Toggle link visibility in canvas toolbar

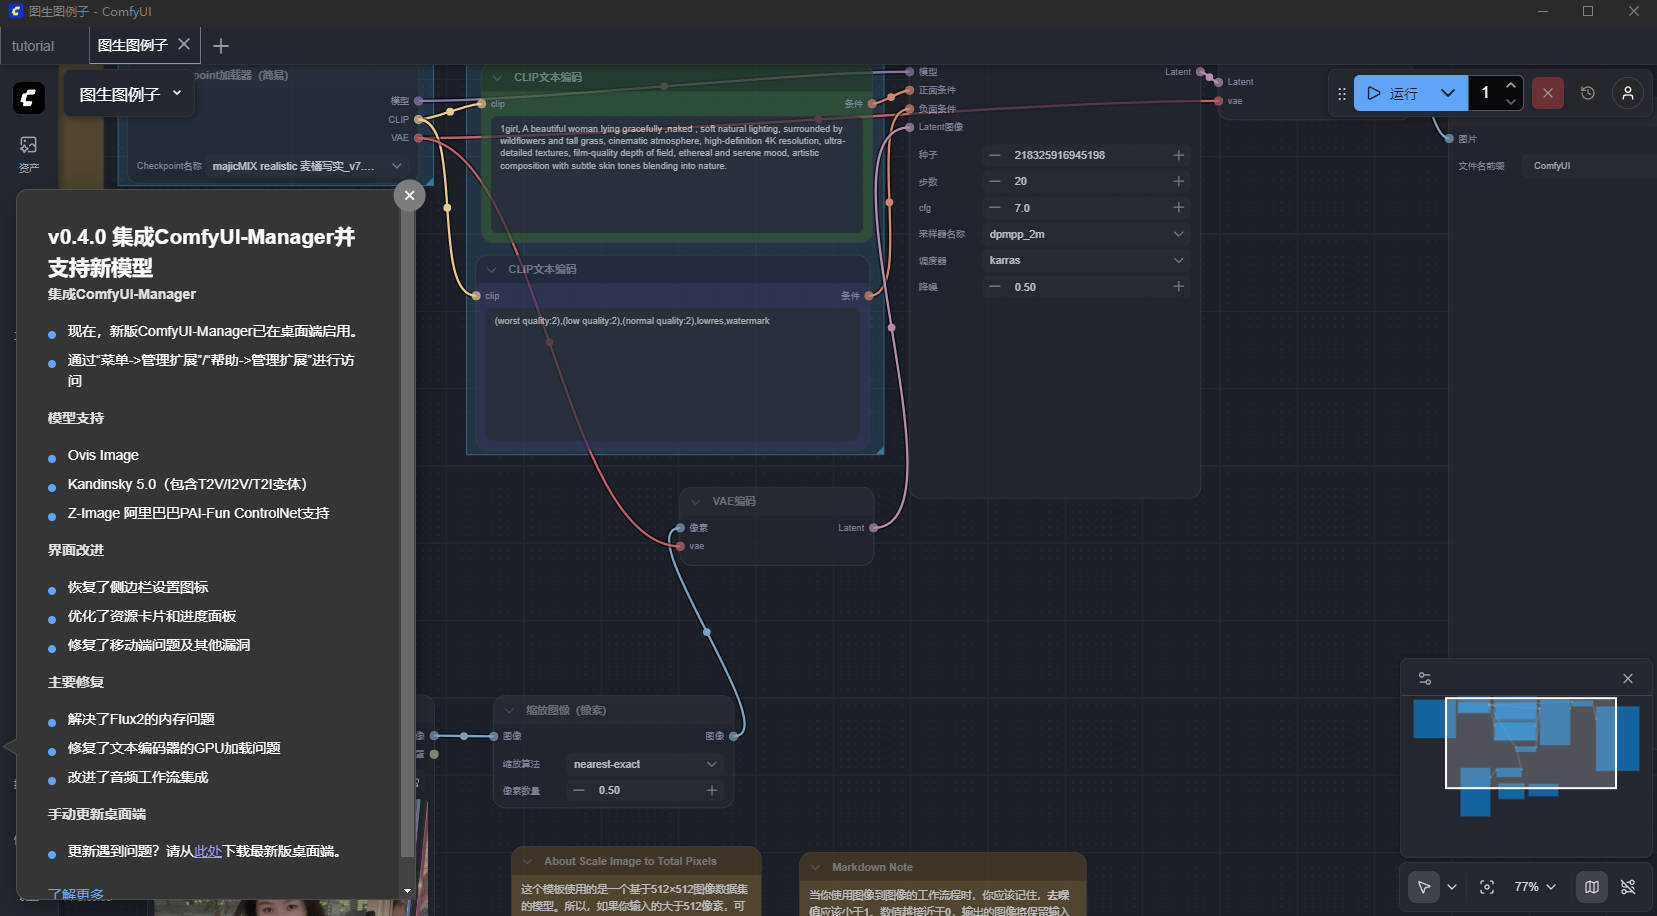pyautogui.click(x=1628, y=887)
